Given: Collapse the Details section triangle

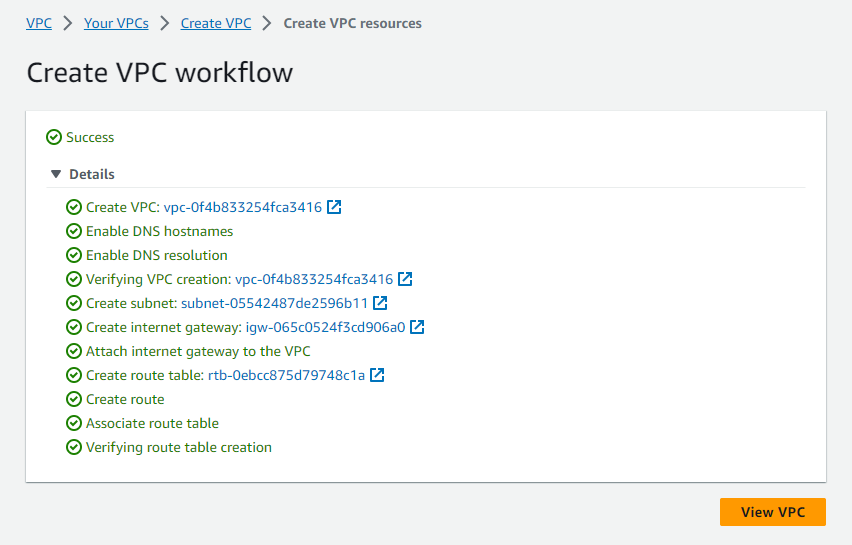Looking at the screenshot, I should point(56,174).
